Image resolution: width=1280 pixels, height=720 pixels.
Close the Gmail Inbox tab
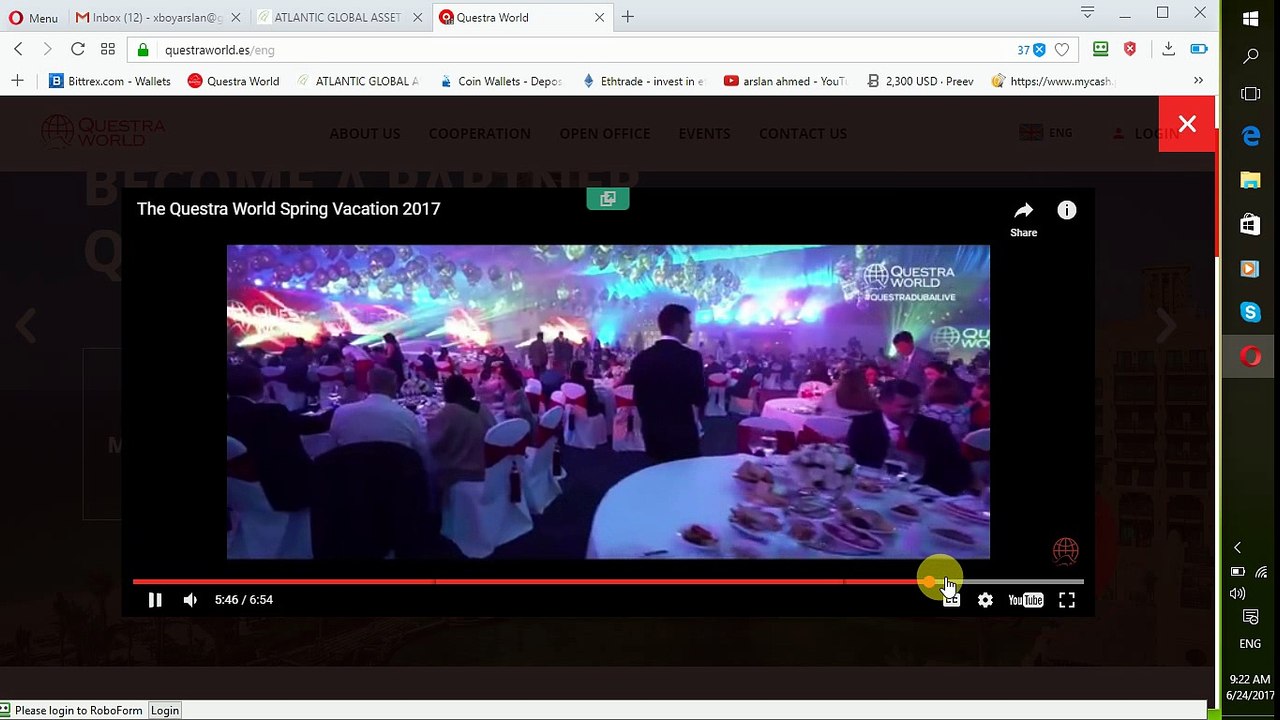click(236, 17)
